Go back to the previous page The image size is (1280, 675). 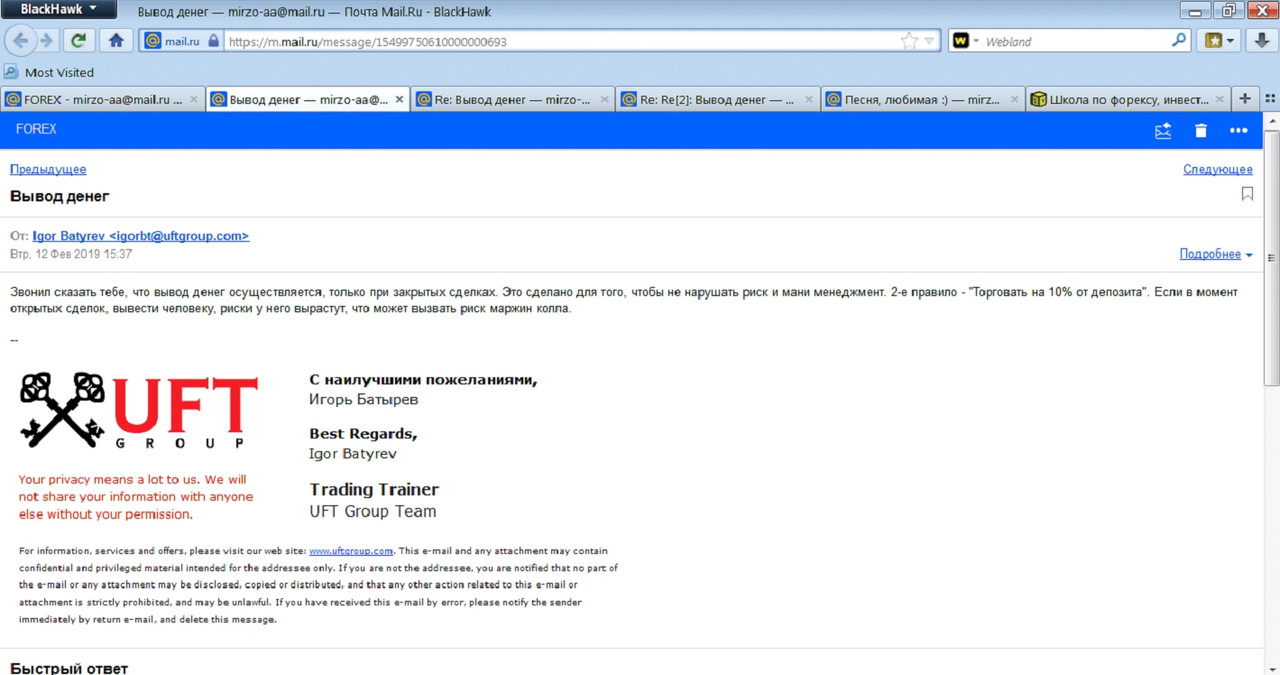[22, 41]
